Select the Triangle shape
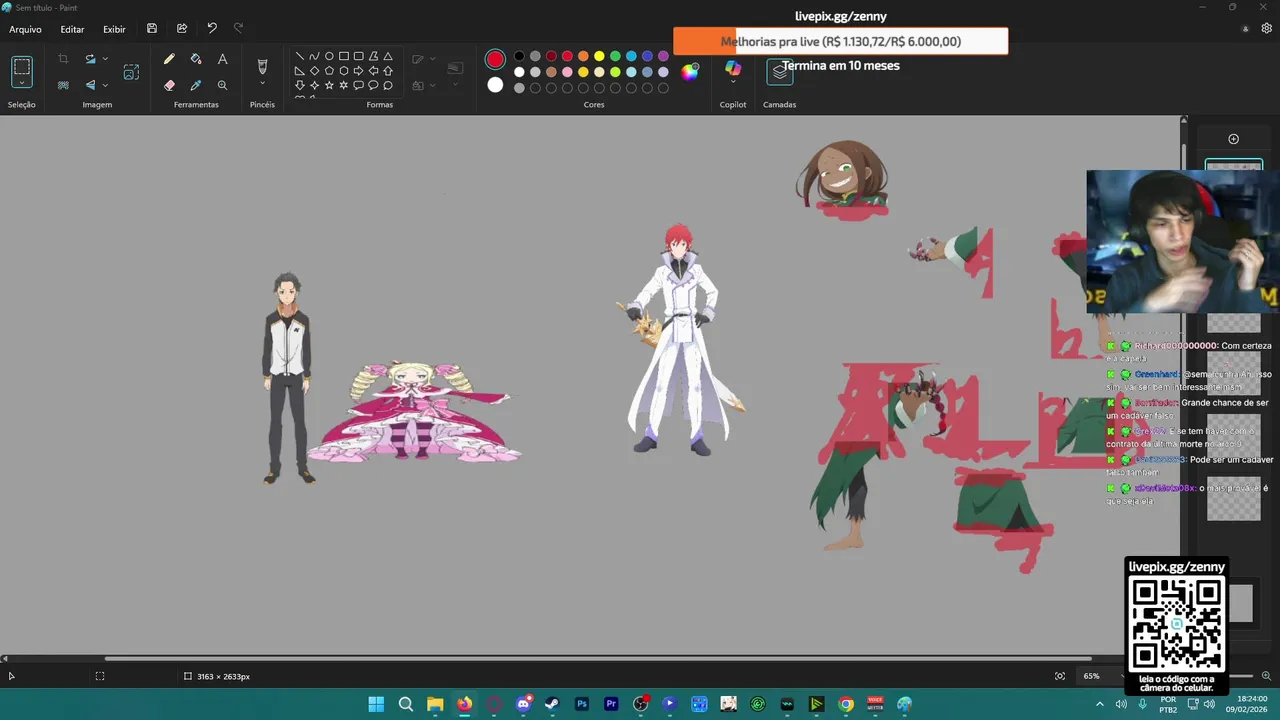This screenshot has width=1280, height=720. [x=388, y=56]
